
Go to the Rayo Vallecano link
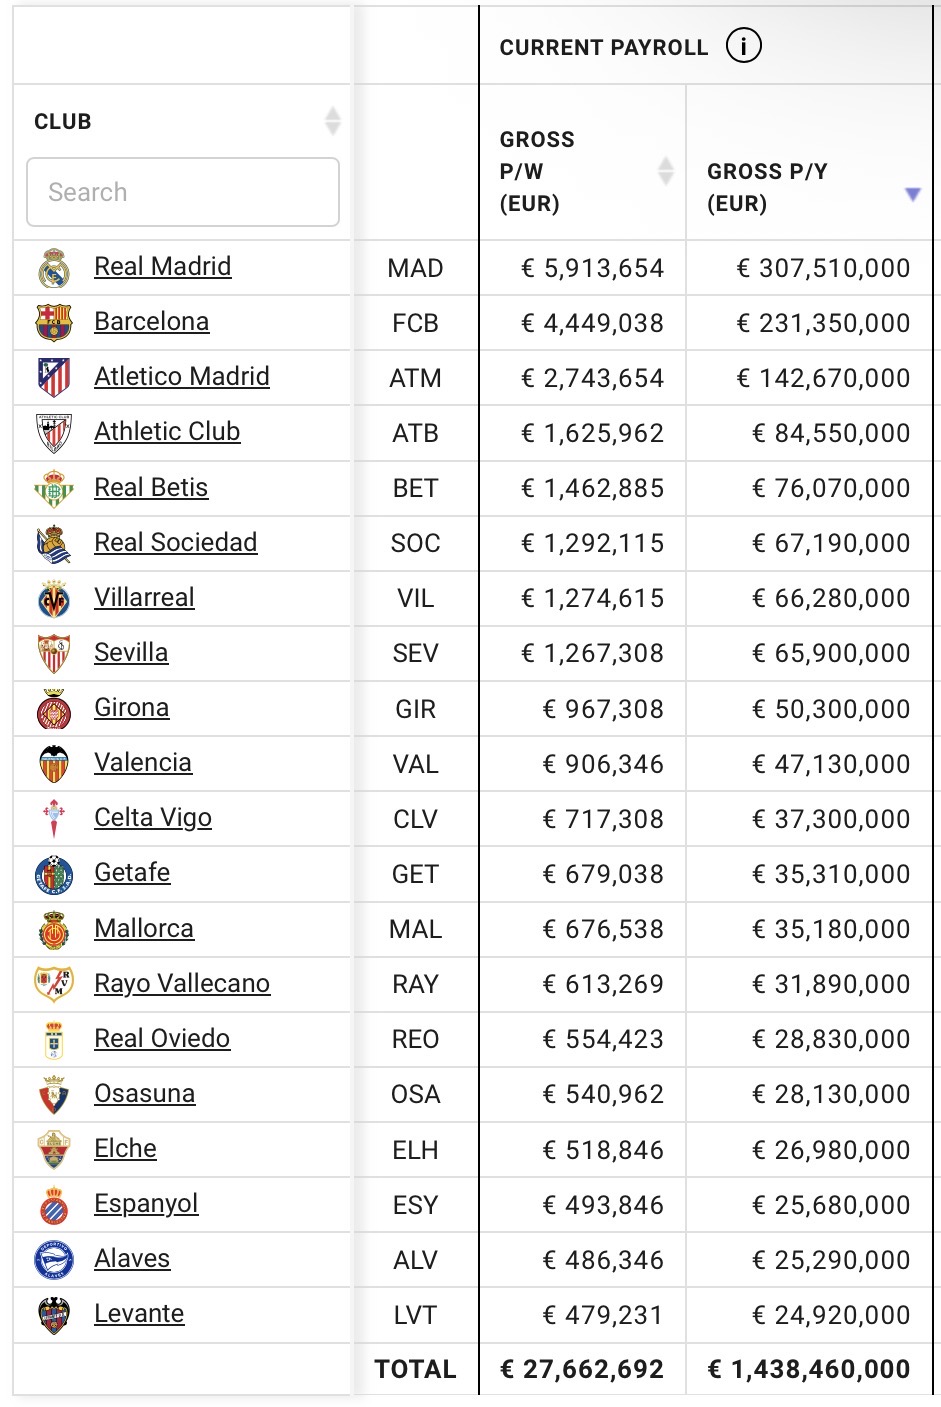(182, 983)
